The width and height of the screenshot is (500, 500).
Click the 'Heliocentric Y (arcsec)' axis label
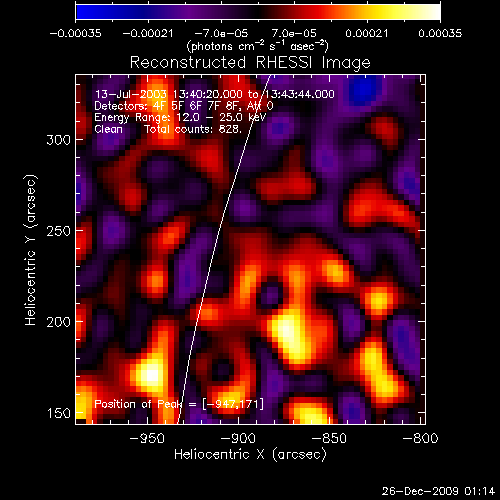[x=31, y=250]
